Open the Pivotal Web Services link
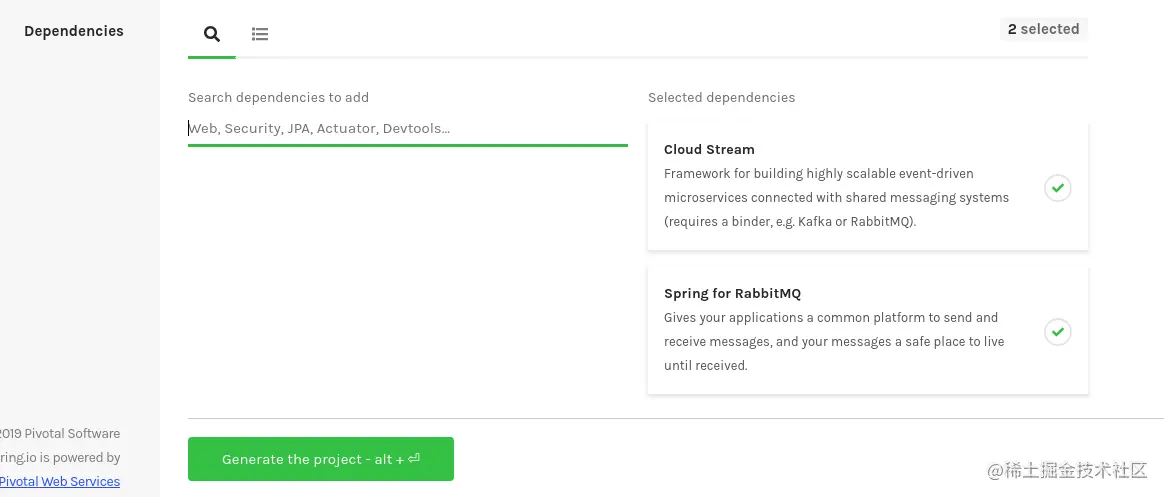This screenshot has width=1164, height=497. (60, 481)
